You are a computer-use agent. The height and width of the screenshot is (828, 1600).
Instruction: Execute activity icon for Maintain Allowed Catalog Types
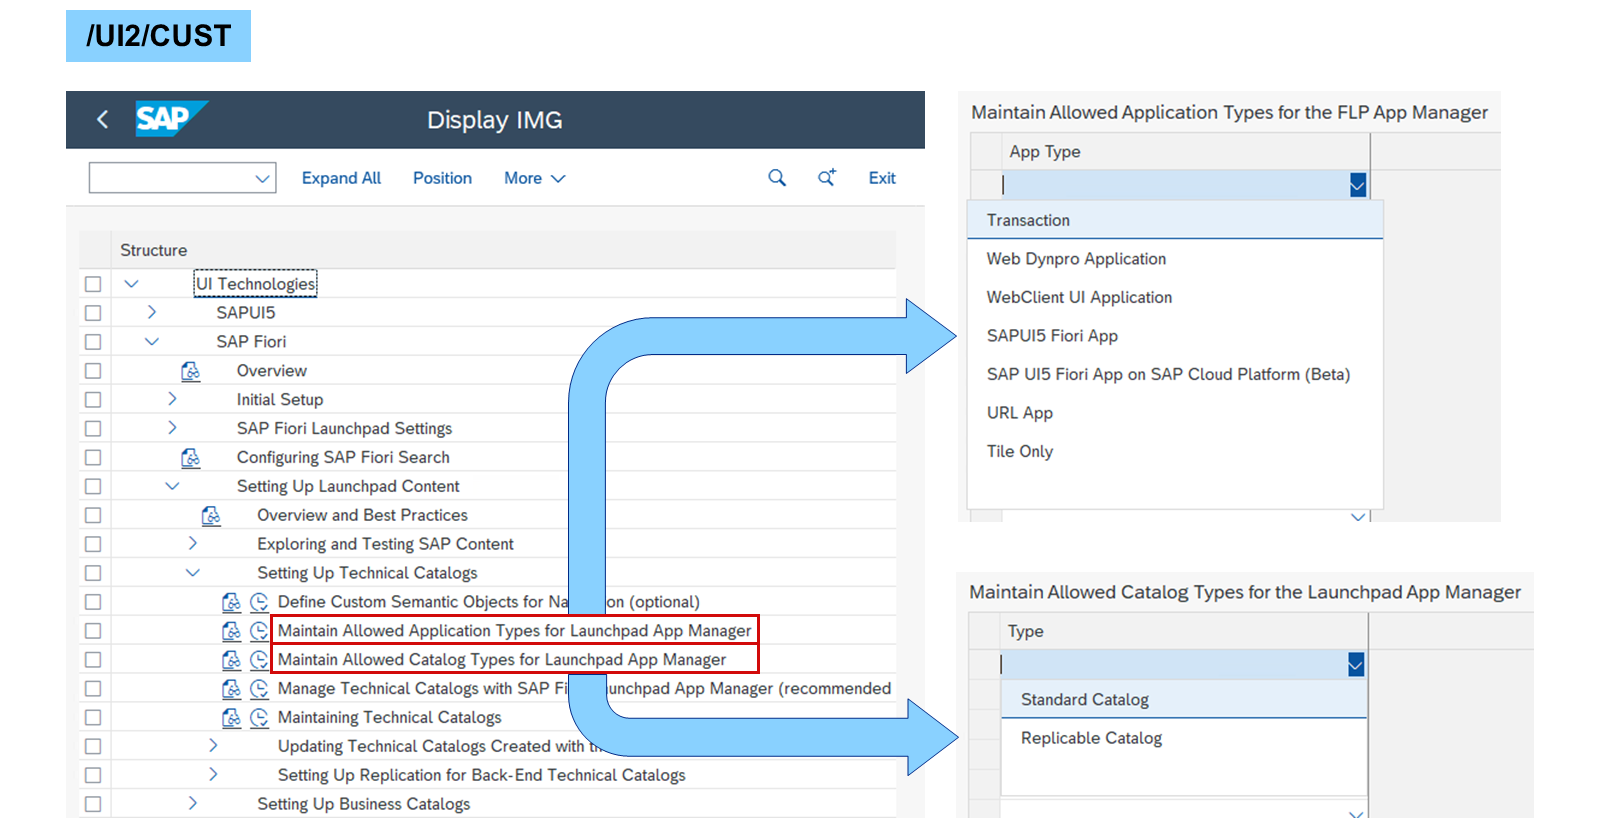pos(259,660)
